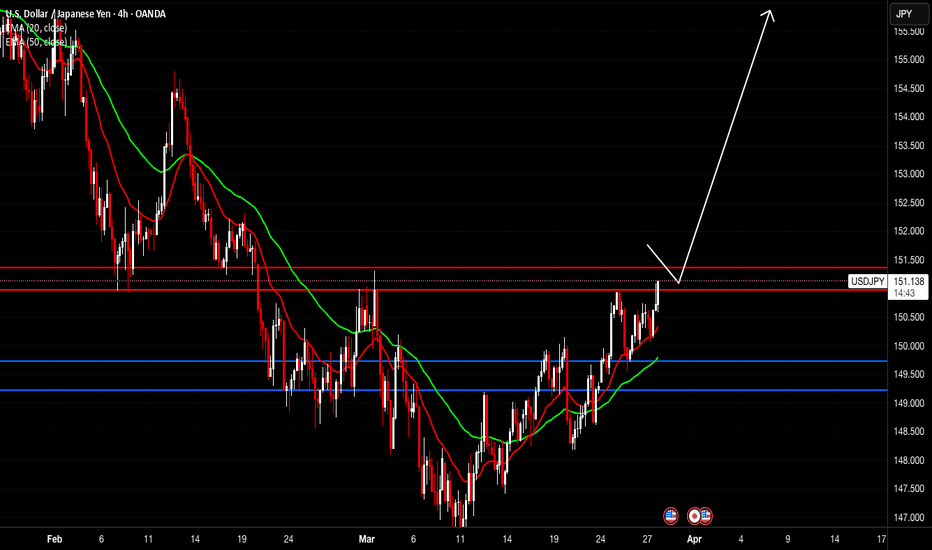Screen dimensions: 932x550
Task: Select the lower red horizontal line near 151.000
Action: (443, 290)
